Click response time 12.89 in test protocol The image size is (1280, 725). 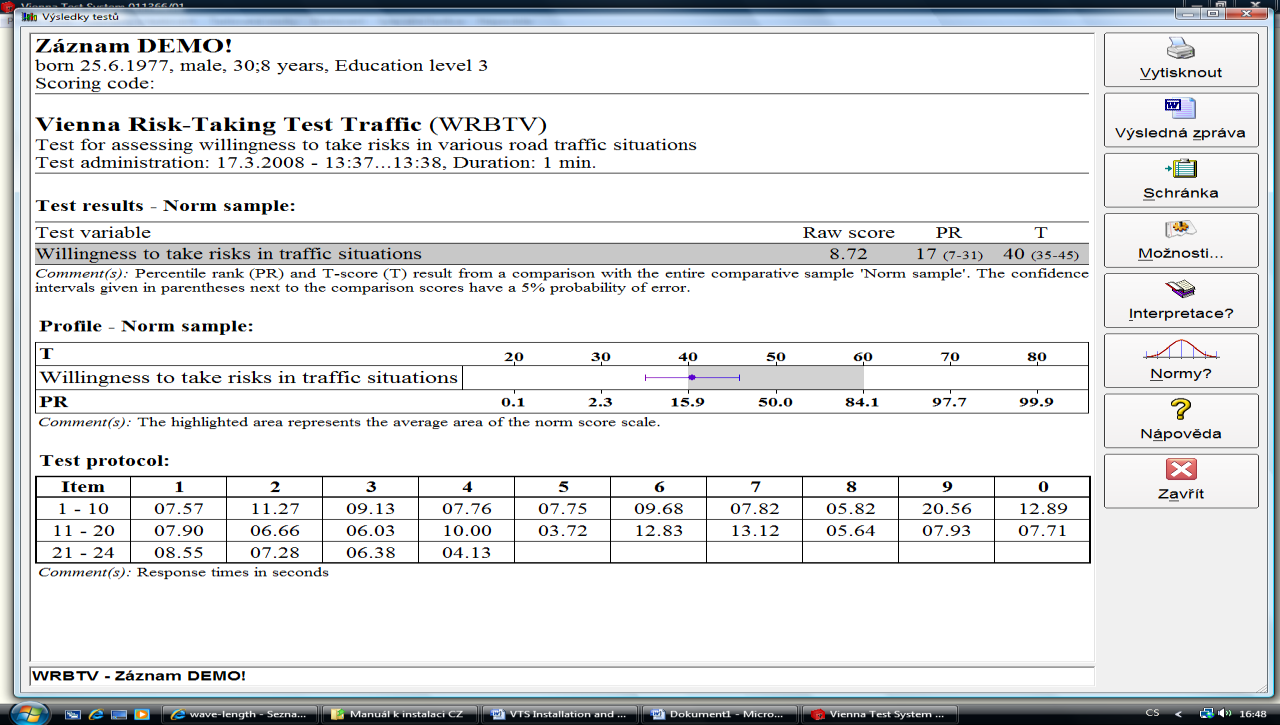tap(1042, 509)
